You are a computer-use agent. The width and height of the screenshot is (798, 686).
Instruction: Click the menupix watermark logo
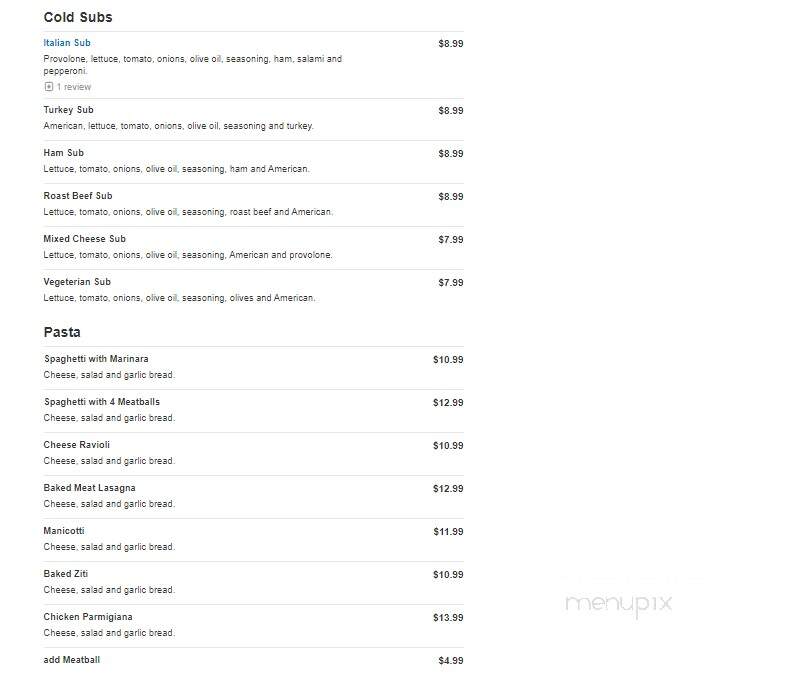coord(618,604)
